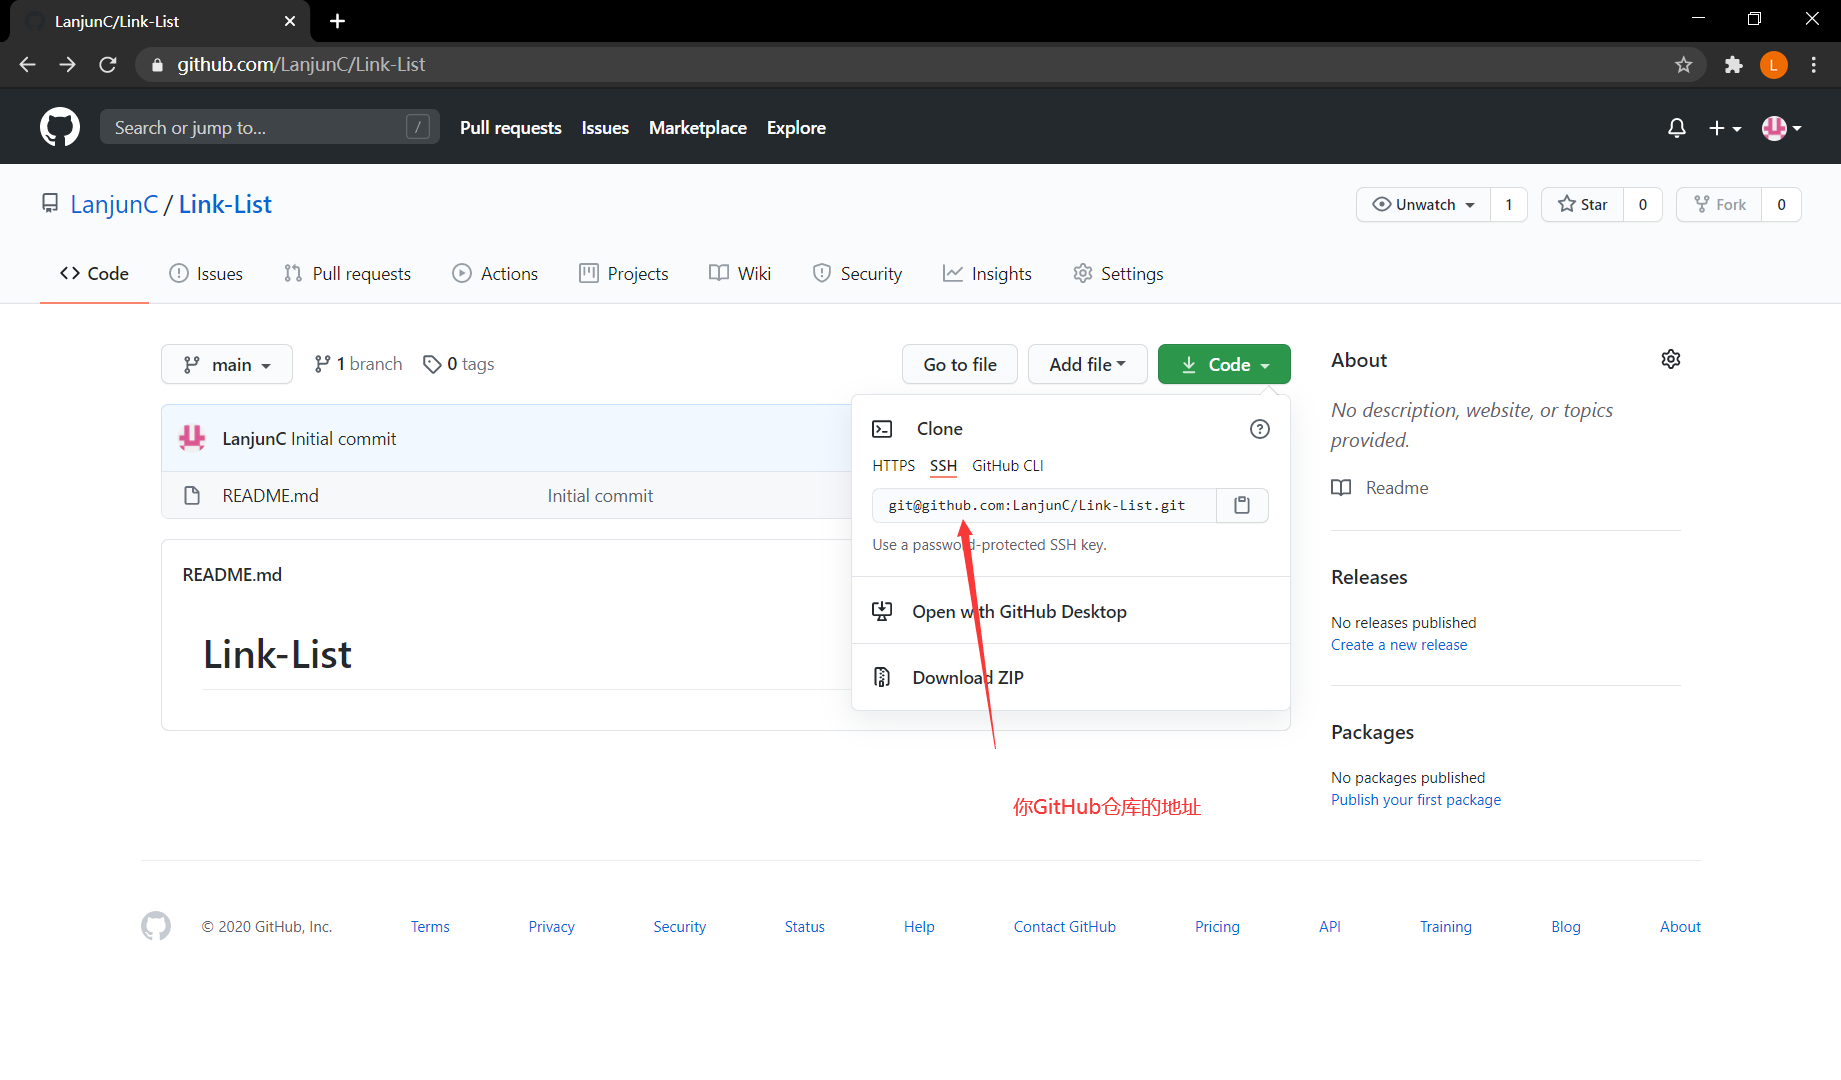
Task: Star the Link-List repository
Action: point(1583,205)
